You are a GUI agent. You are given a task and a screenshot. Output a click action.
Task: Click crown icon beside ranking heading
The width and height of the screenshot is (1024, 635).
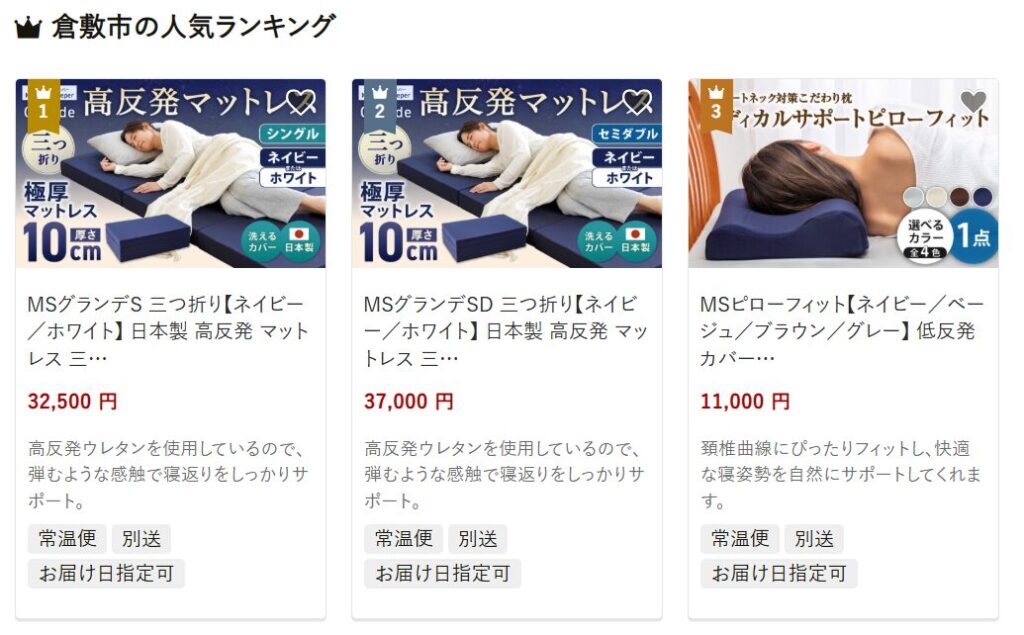[x=28, y=28]
